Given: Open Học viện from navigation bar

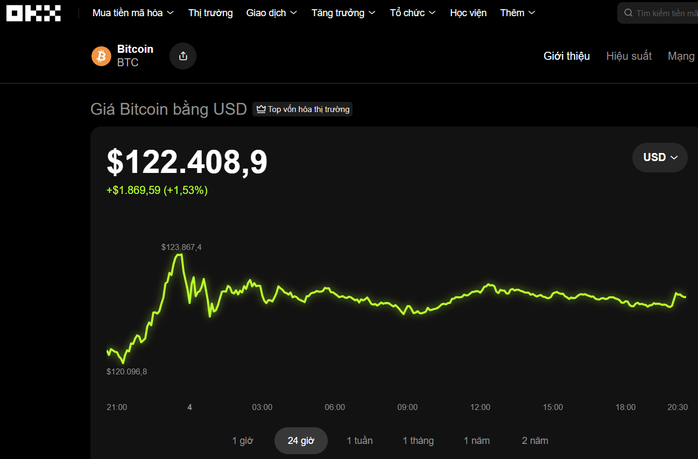Looking at the screenshot, I should 469,13.
